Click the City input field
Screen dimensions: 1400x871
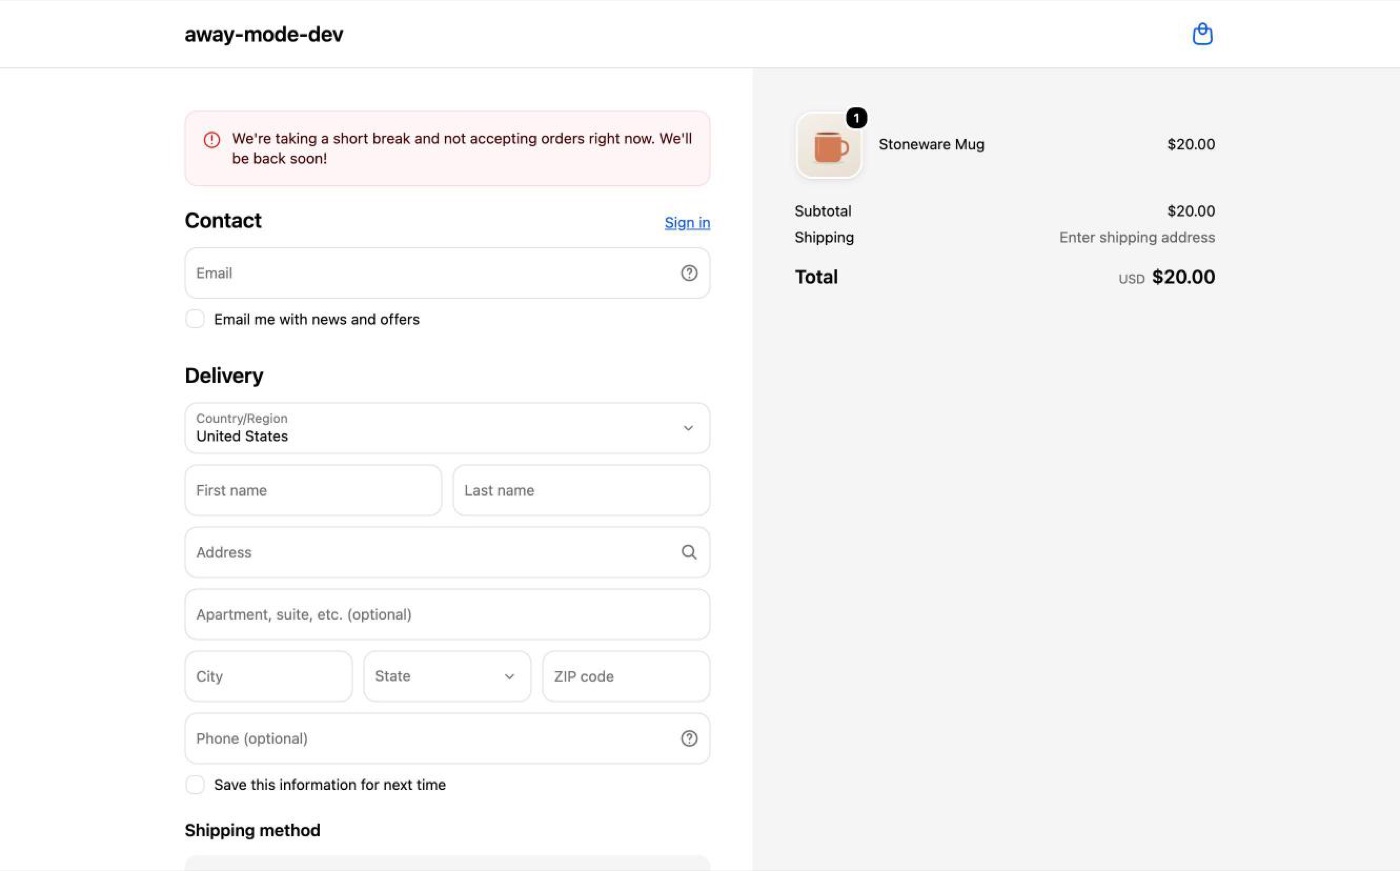coord(268,676)
